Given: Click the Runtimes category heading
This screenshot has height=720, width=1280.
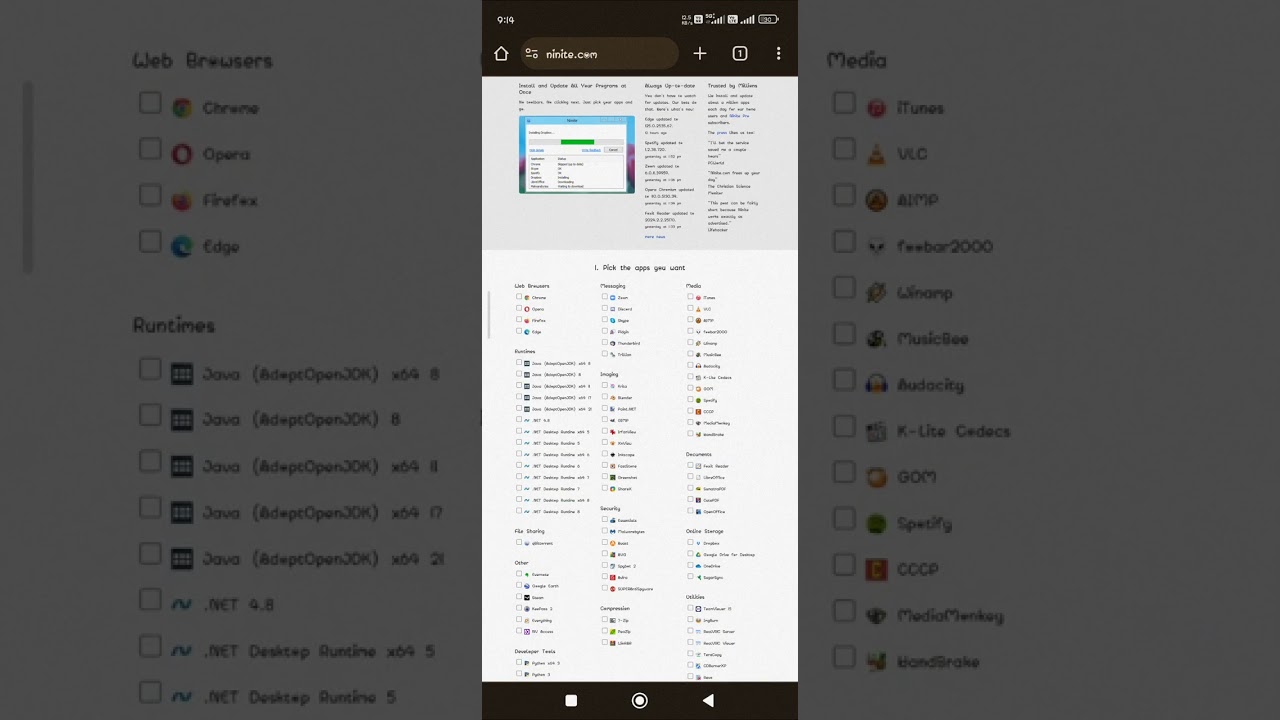Looking at the screenshot, I should click(x=525, y=351).
